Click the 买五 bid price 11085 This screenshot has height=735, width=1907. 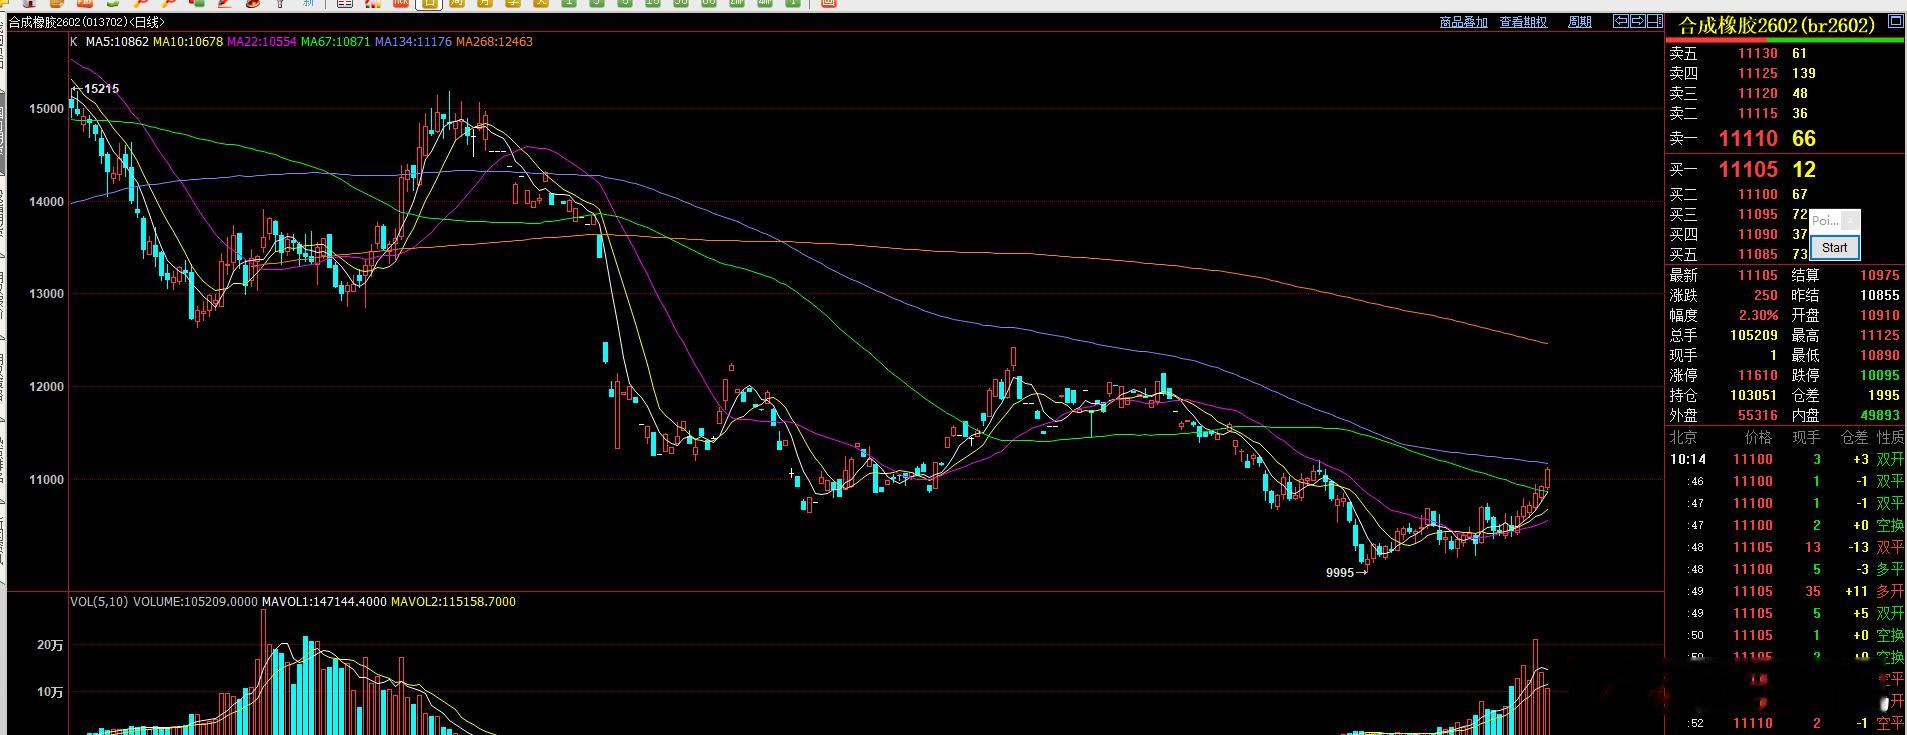[x=1758, y=255]
